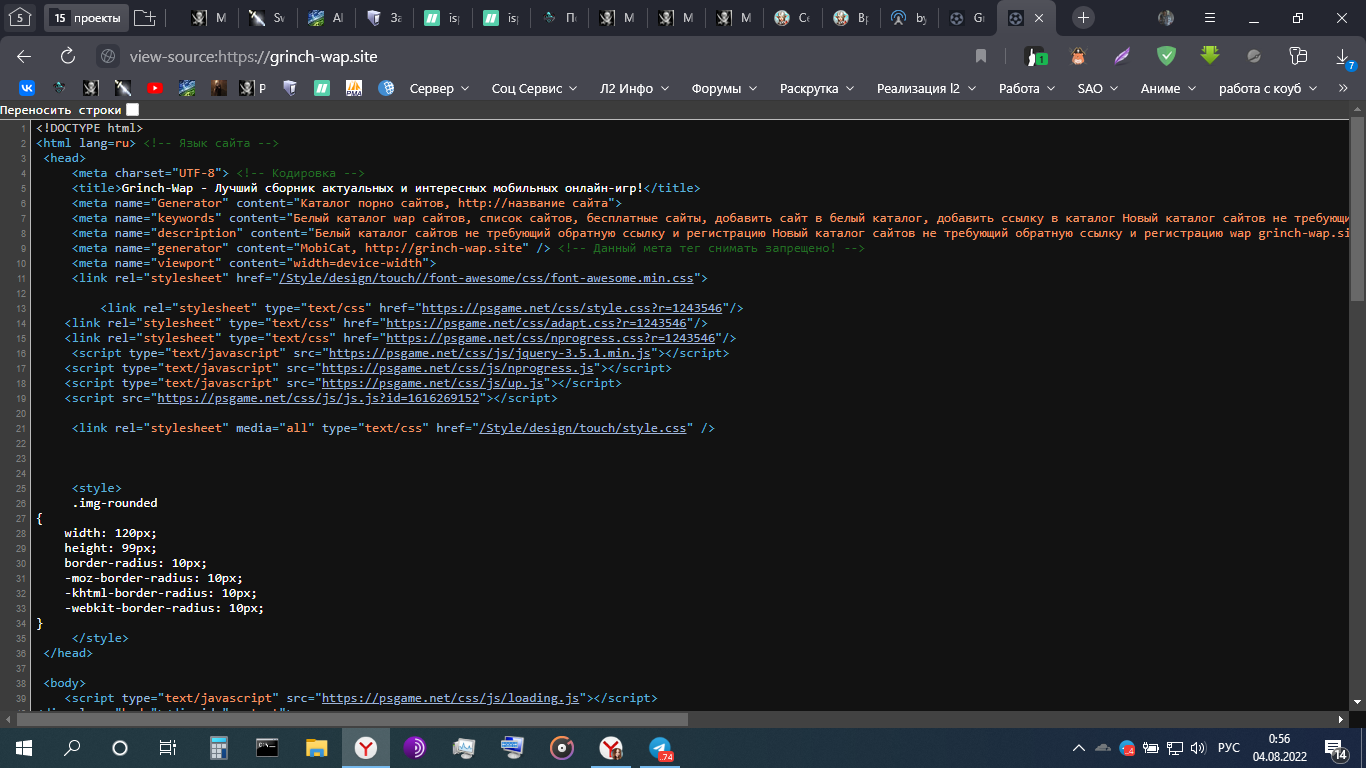Viewport: 1366px width, 768px height.
Task: Click the green shield extension icon
Action: [1166, 56]
